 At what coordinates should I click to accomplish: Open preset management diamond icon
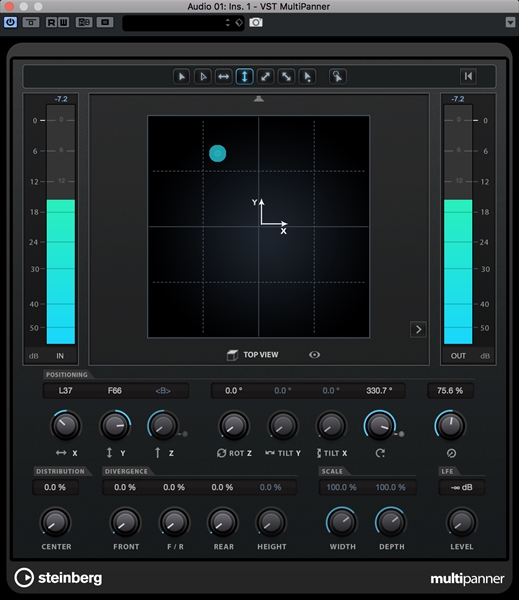pyautogui.click(x=239, y=23)
